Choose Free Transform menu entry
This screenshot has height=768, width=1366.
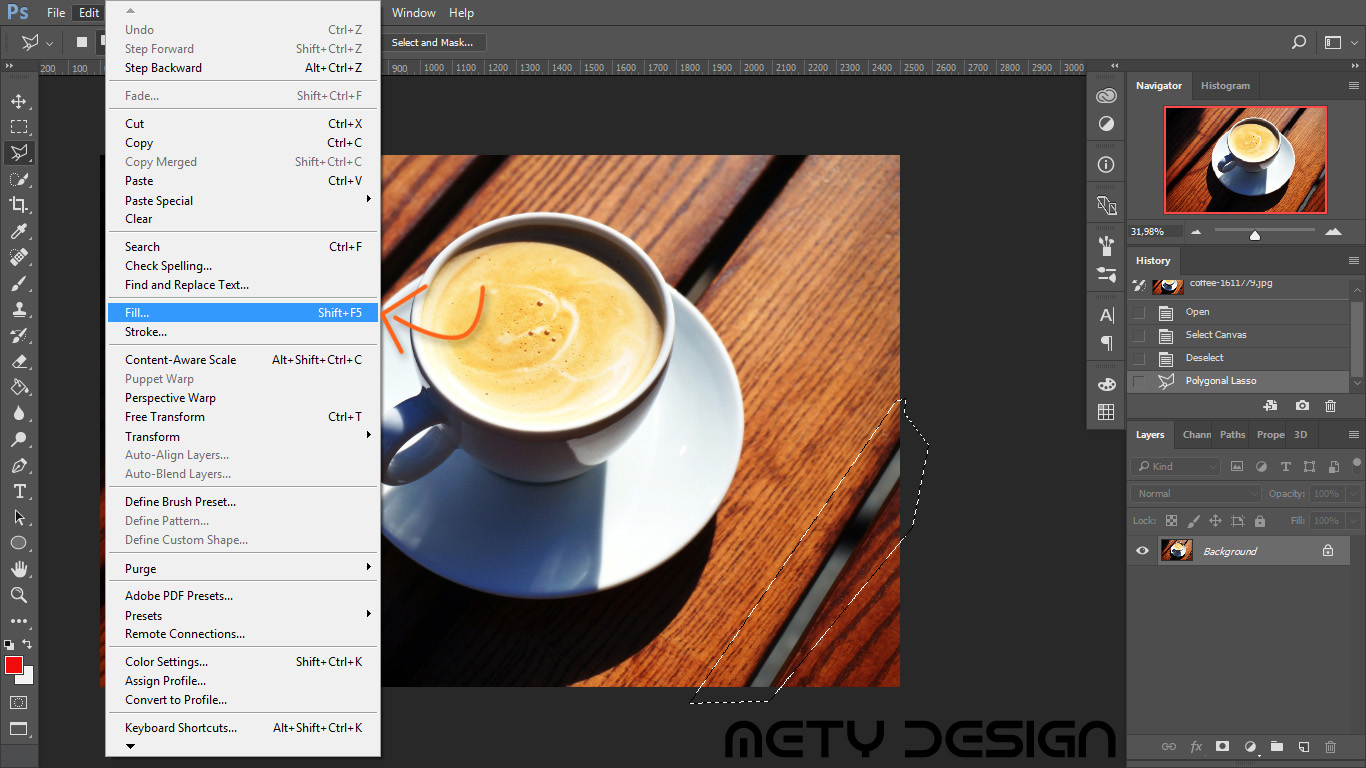[x=243, y=417]
